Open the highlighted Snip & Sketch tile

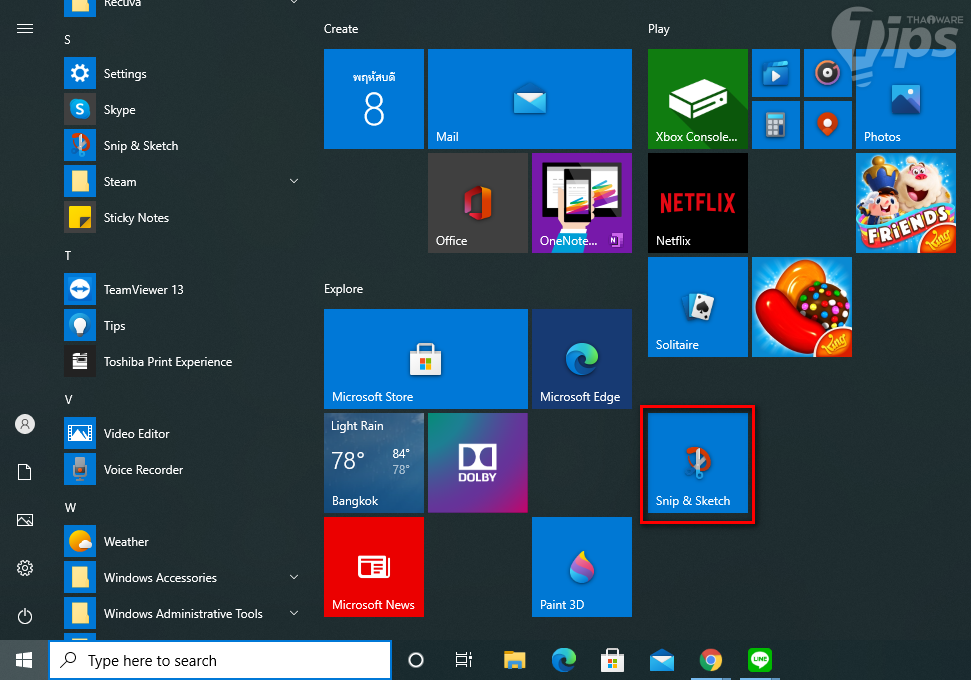[x=697, y=464]
